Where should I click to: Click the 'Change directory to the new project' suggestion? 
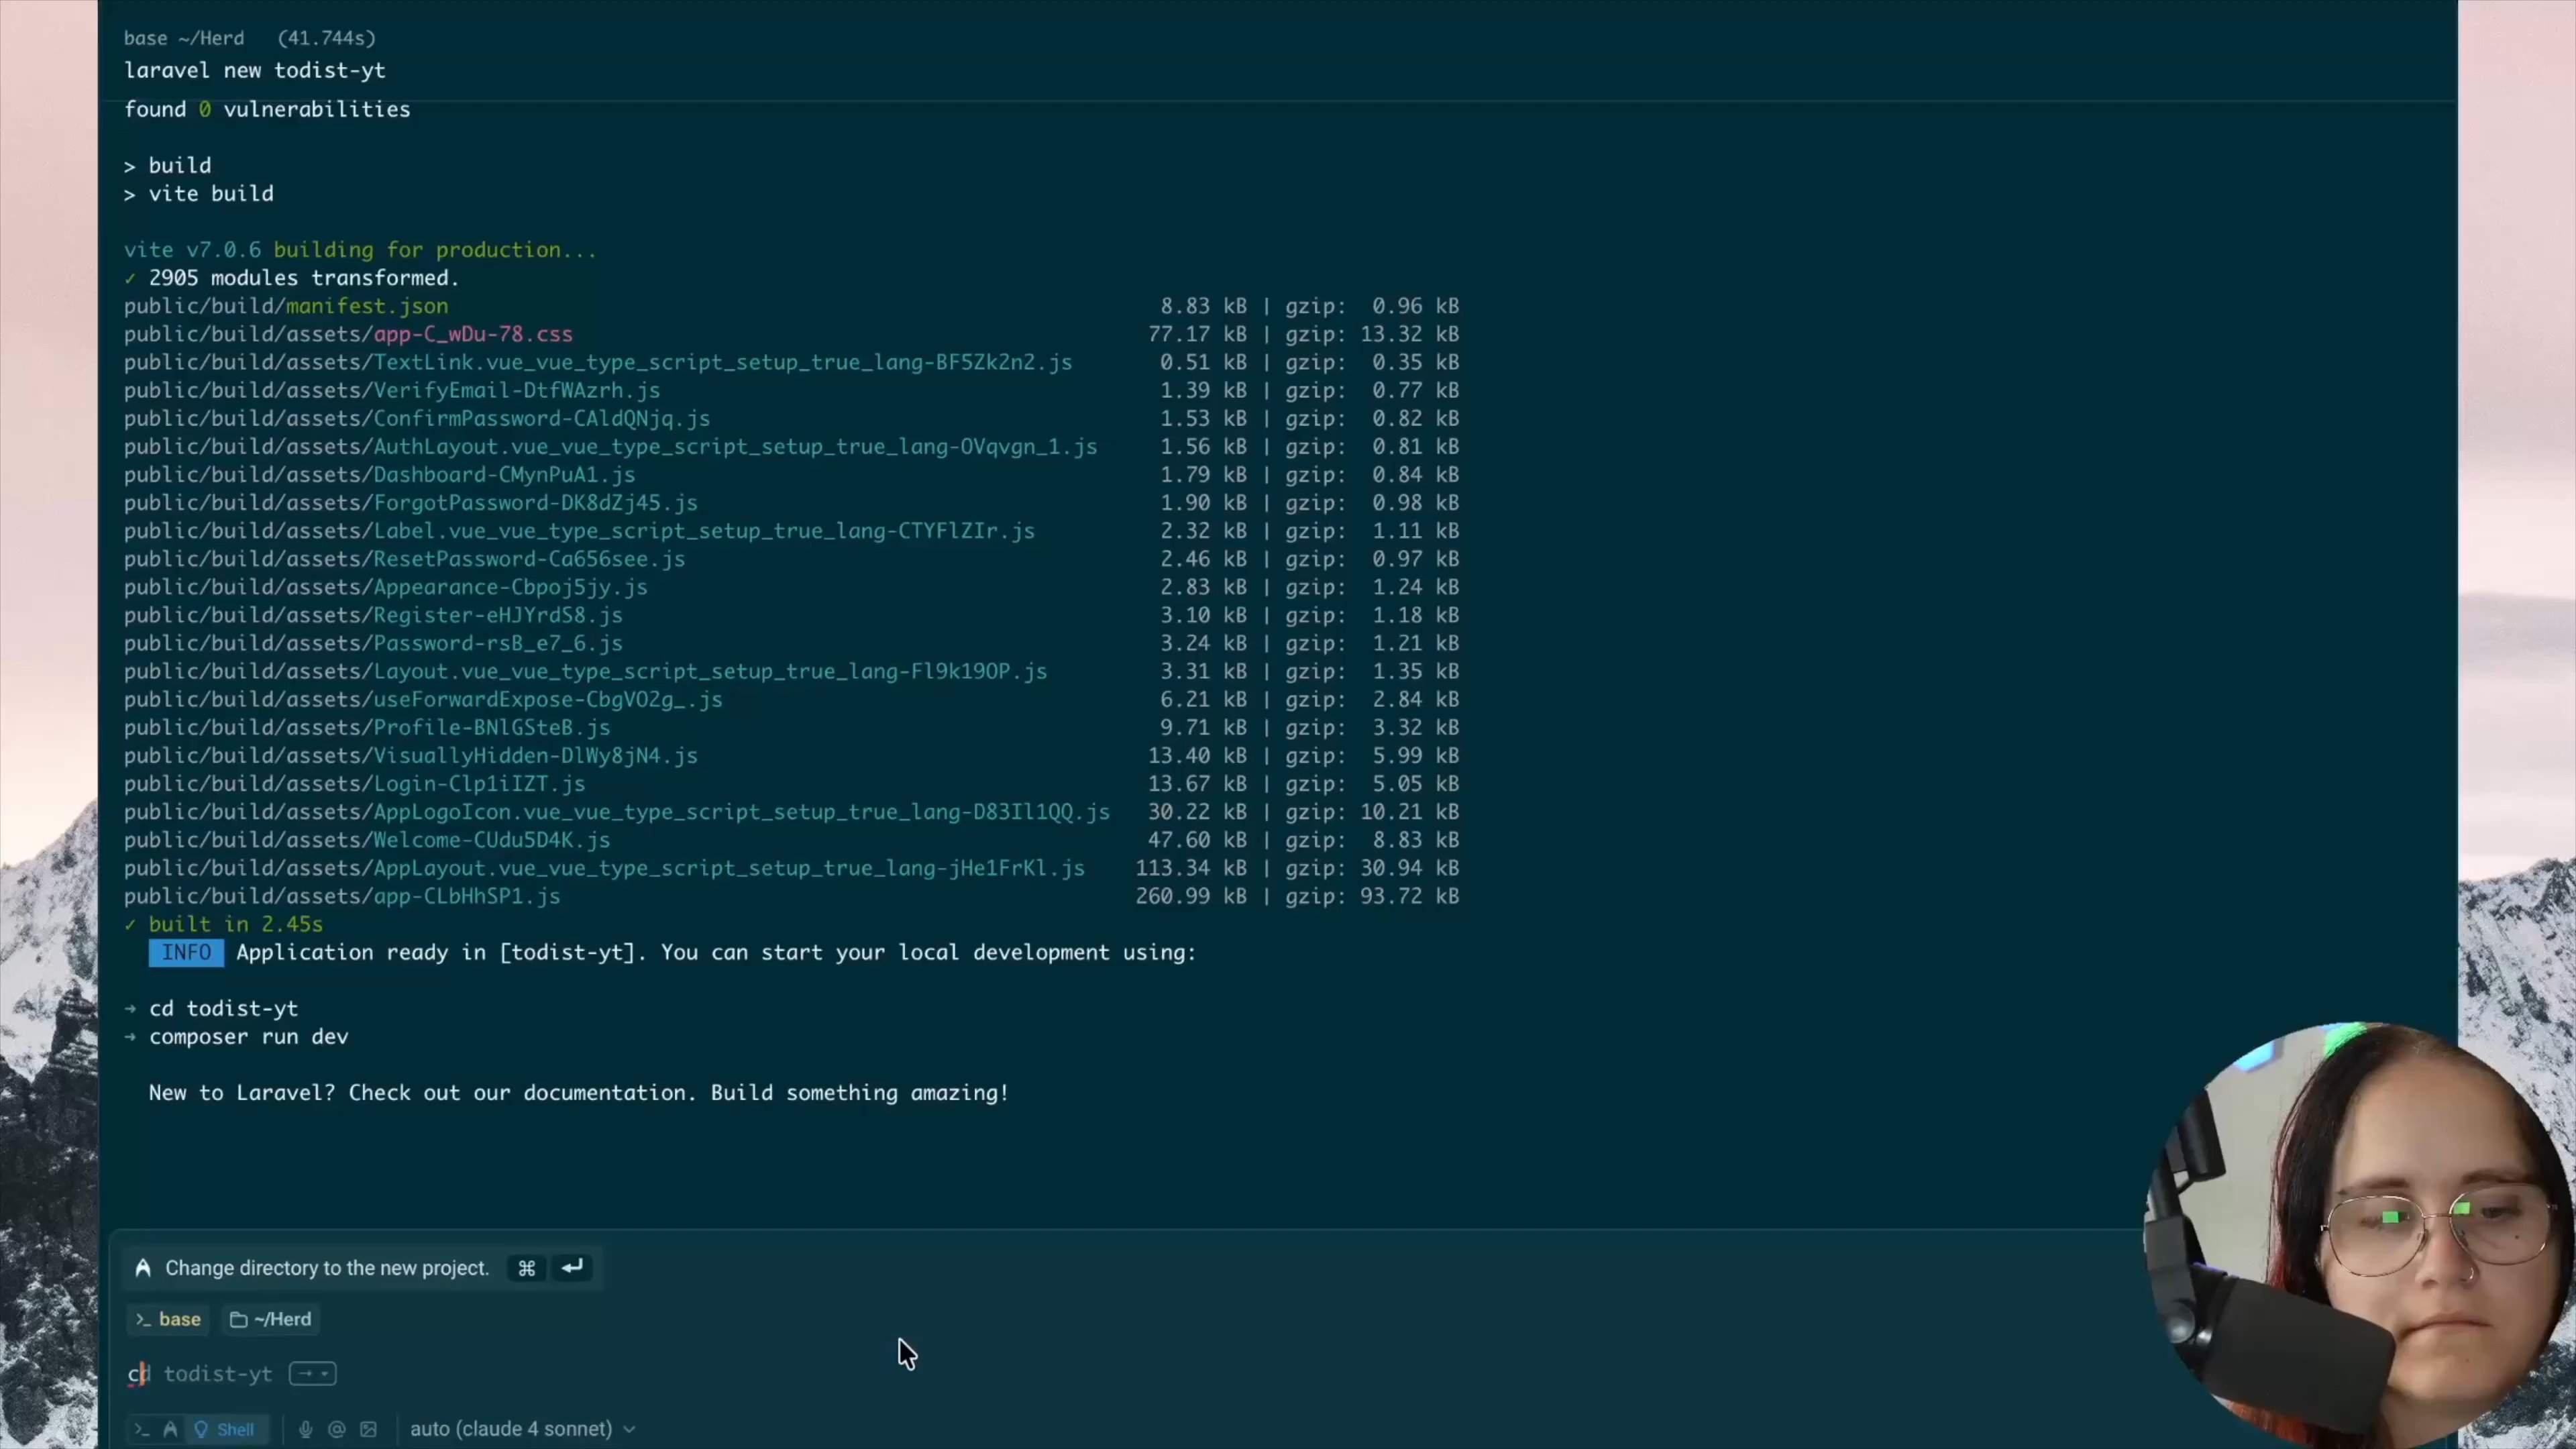pyautogui.click(x=326, y=1267)
